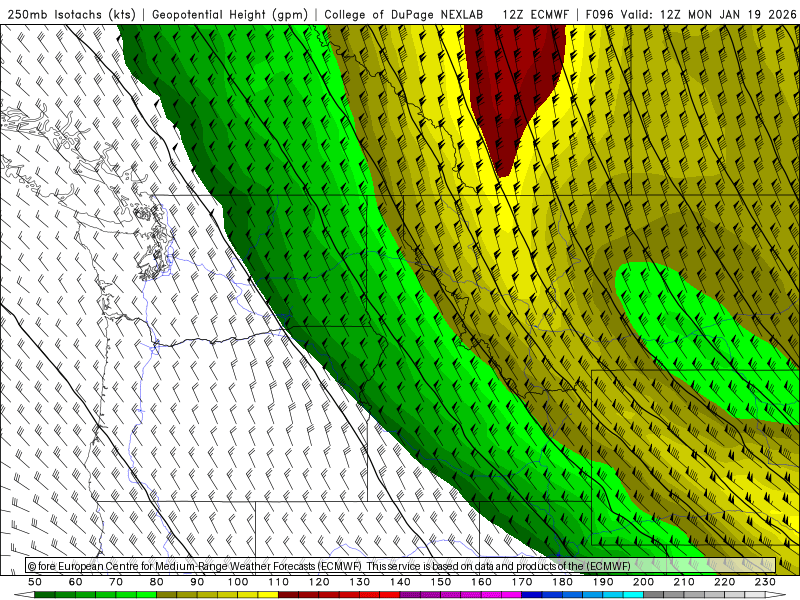
Task: Click the '110' value on the color scale
Action: point(279,582)
